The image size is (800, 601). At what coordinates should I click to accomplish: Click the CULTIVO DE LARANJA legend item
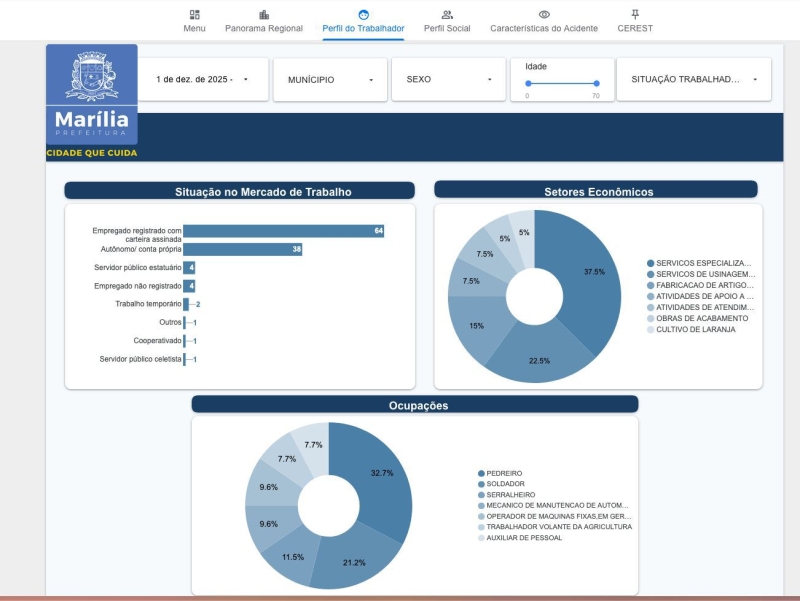(x=695, y=329)
